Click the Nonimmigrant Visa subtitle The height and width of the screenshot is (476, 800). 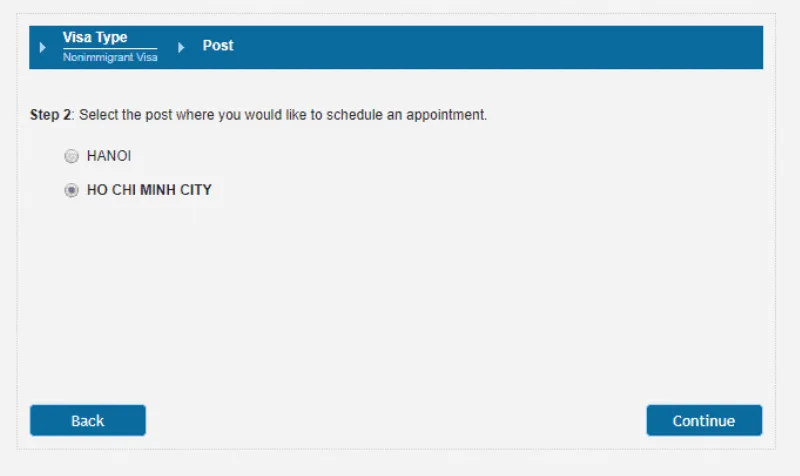pyautogui.click(x=110, y=58)
